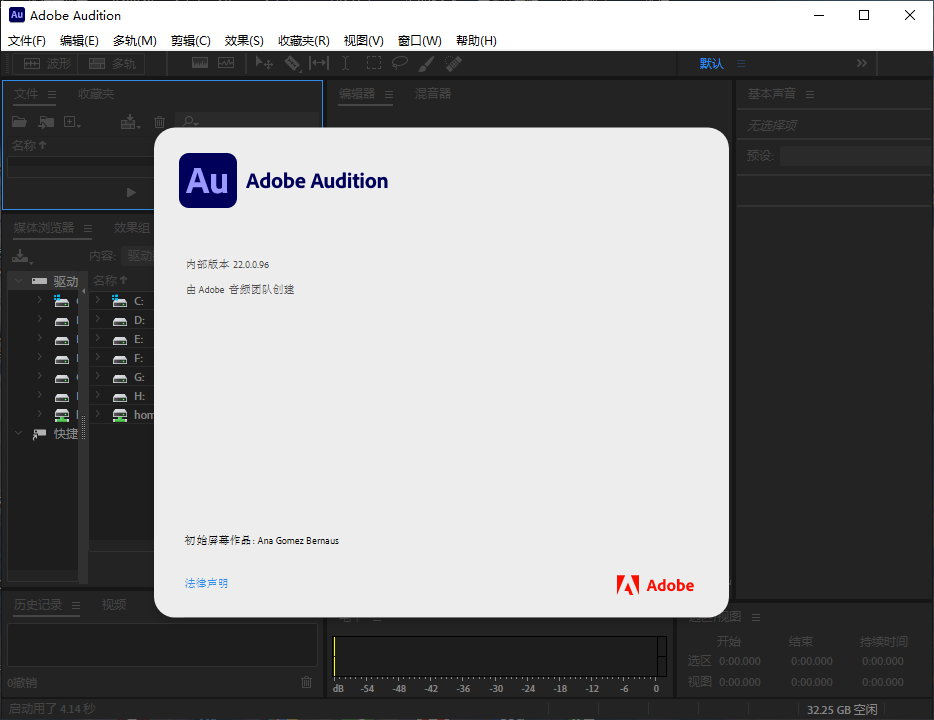Select the Paintbrush Selection tool
Image resolution: width=934 pixels, height=720 pixels.
(x=426, y=63)
